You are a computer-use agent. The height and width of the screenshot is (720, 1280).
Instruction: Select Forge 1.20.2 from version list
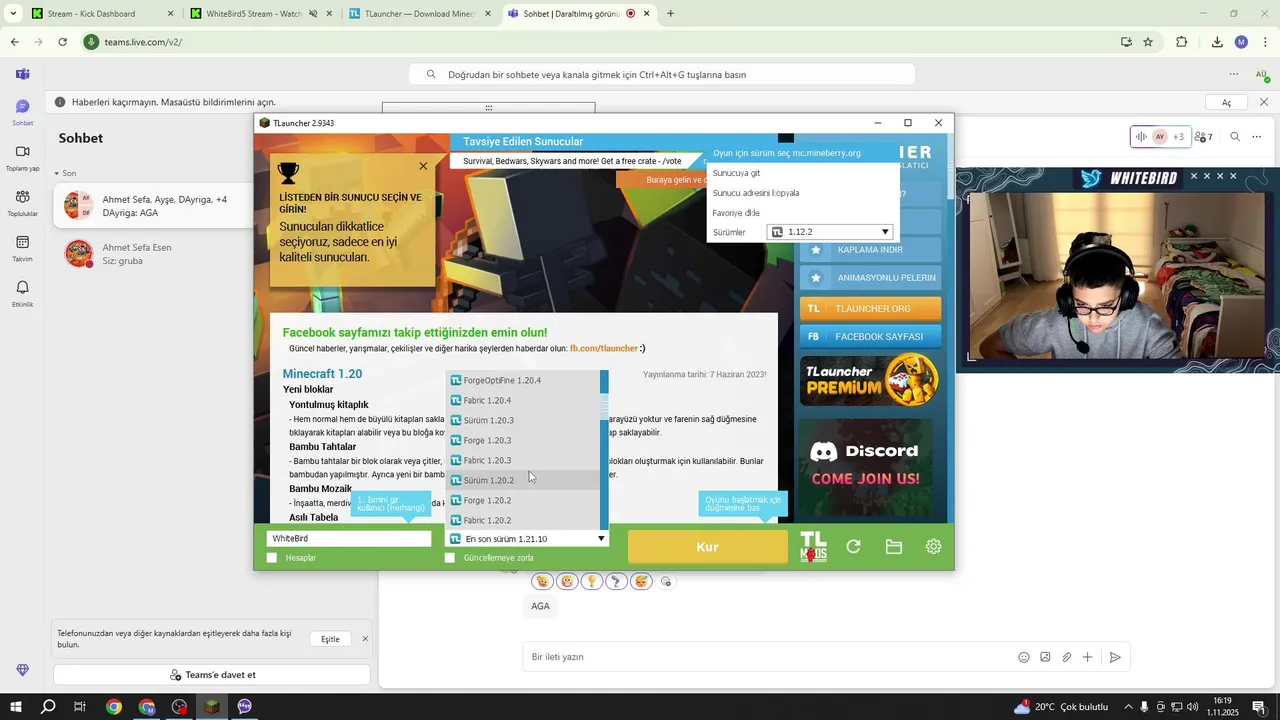click(523, 500)
